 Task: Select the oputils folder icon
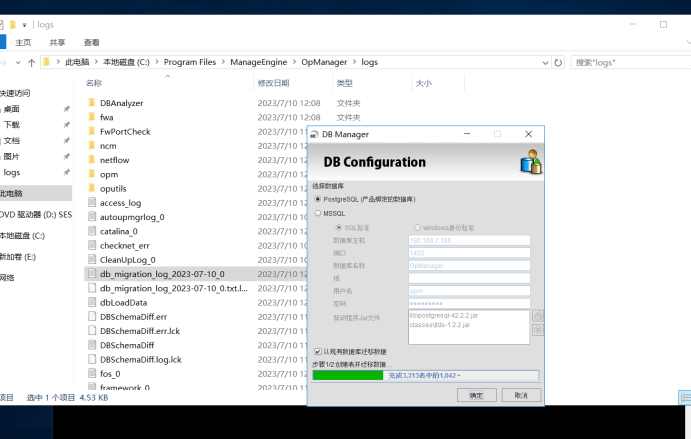(x=92, y=188)
